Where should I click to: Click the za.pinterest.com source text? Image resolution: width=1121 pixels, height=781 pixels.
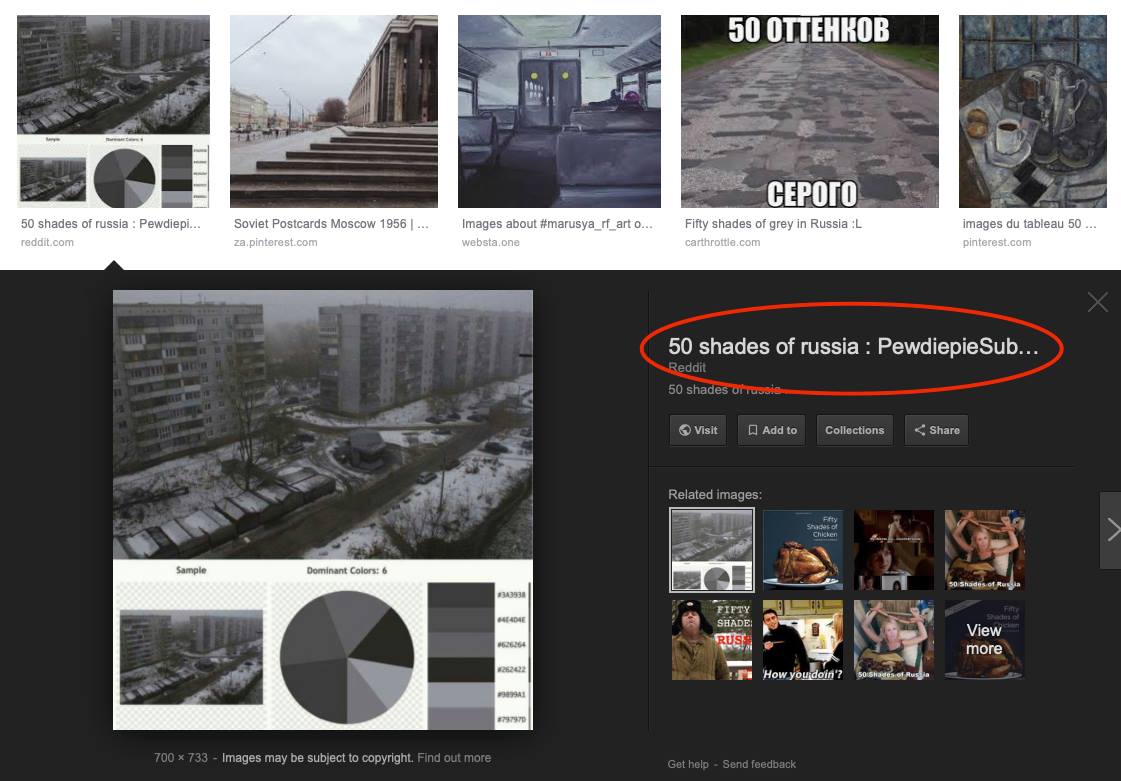click(275, 242)
